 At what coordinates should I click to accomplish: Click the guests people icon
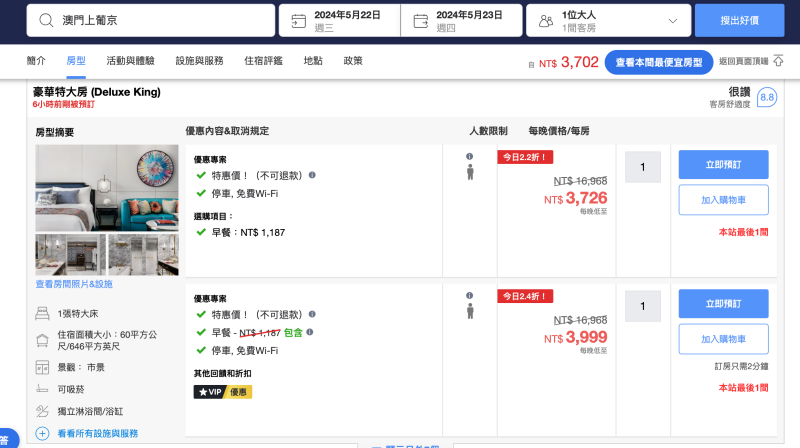click(545, 20)
